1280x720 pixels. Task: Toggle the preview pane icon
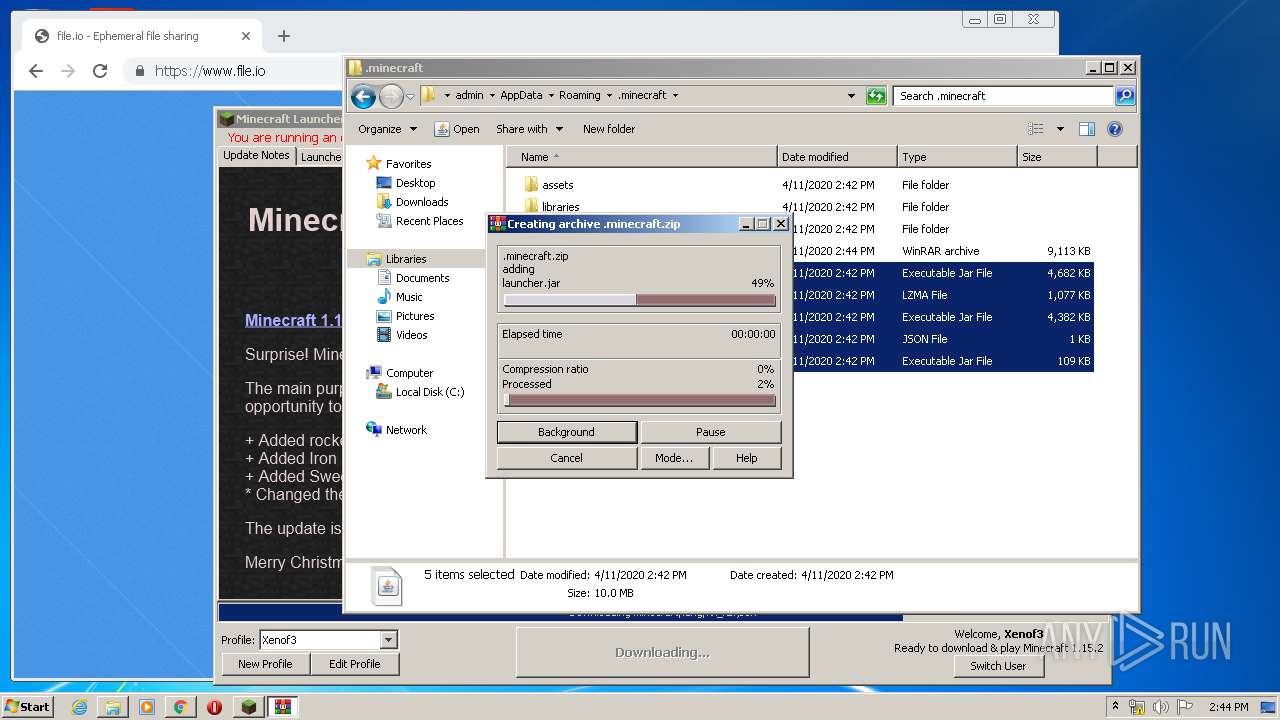1087,129
